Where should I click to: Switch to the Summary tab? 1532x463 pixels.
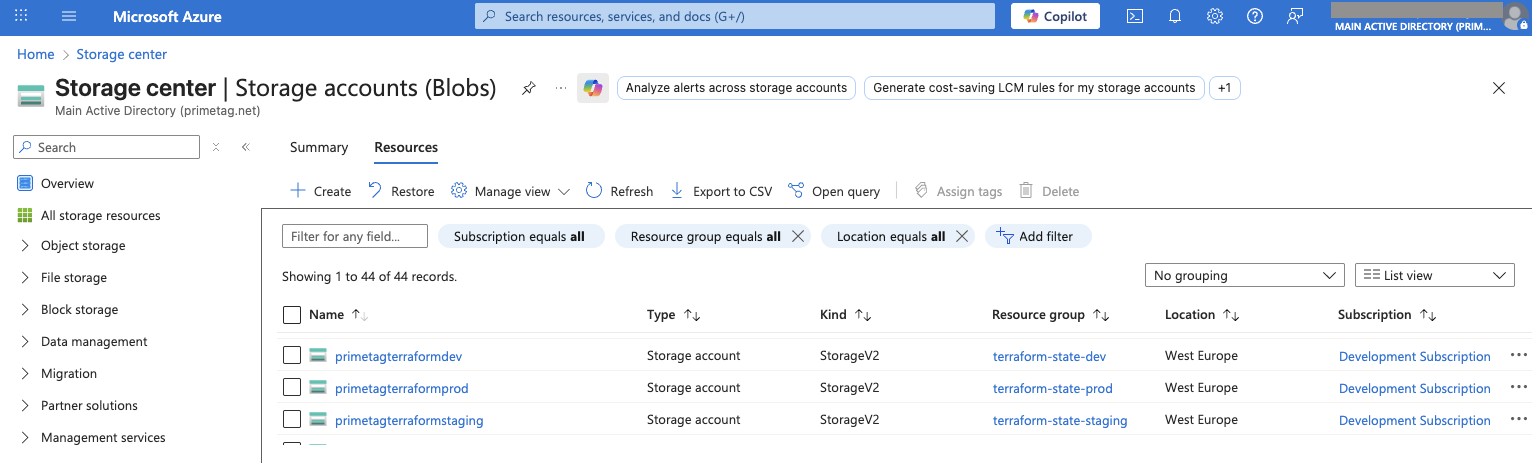(x=318, y=147)
